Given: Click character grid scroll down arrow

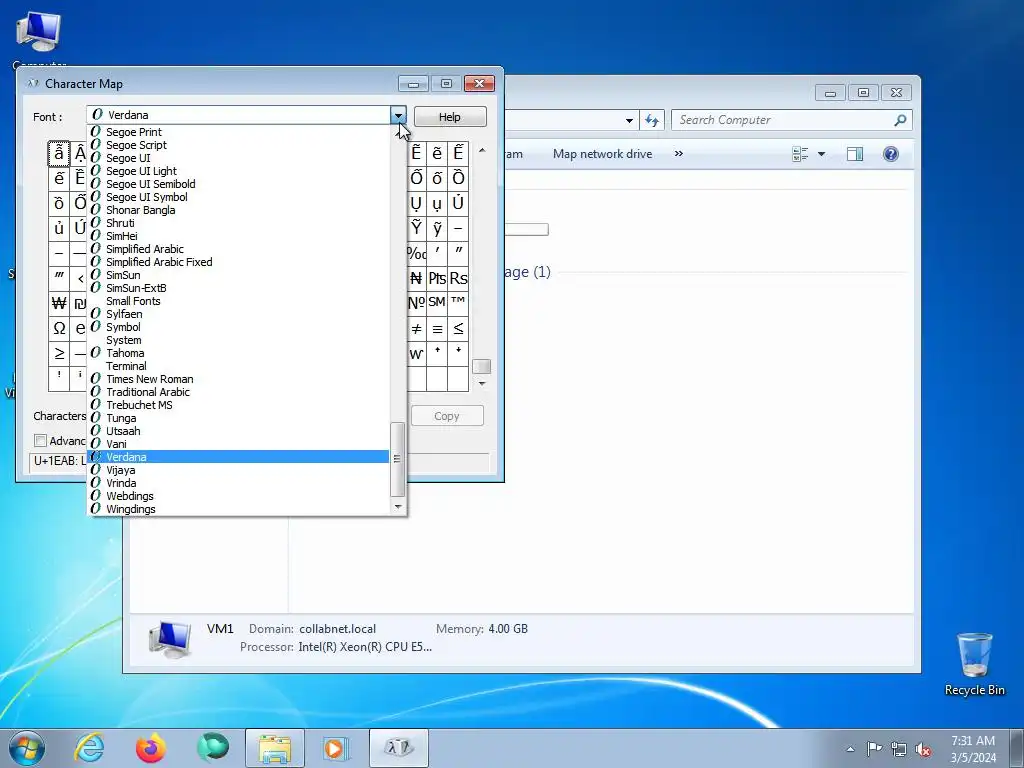Looking at the screenshot, I should click(x=482, y=384).
